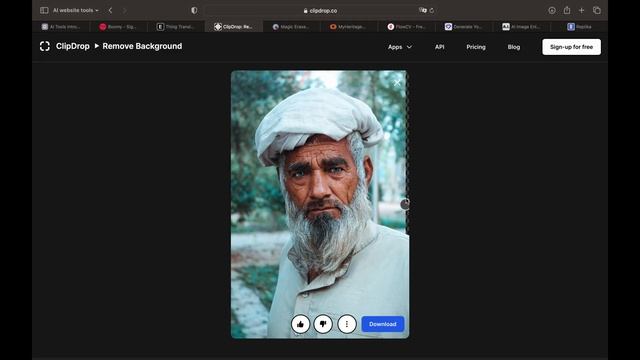Click the Safari share icon

point(567,10)
